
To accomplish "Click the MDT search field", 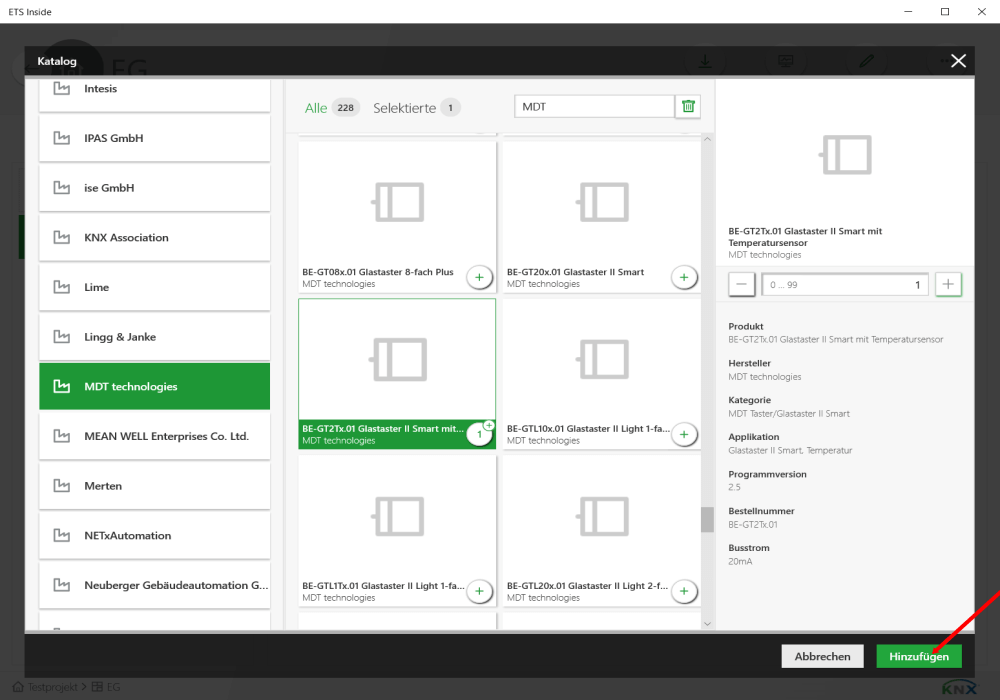I will tap(595, 107).
